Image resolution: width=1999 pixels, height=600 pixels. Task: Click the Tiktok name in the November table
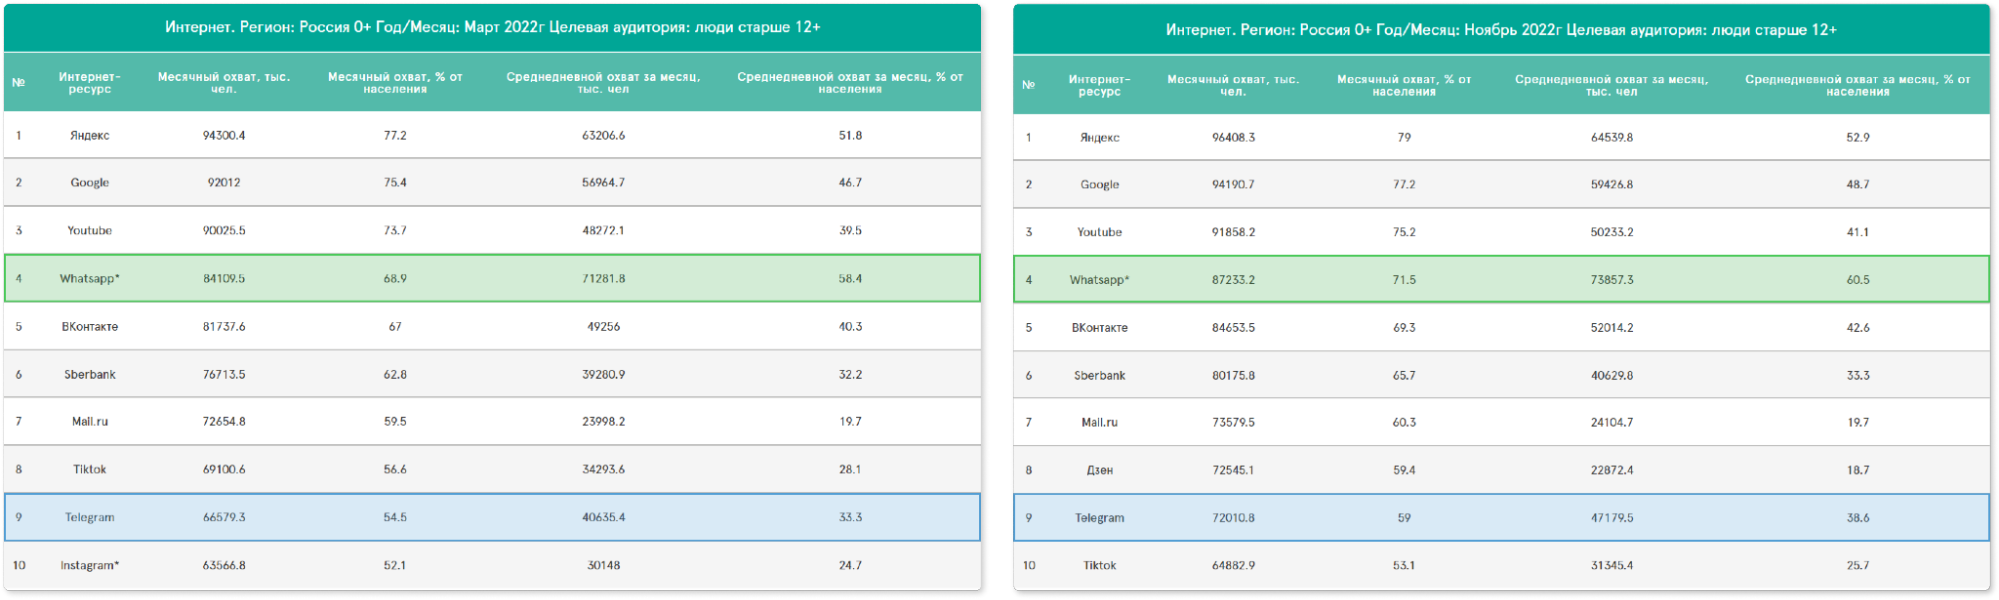pos(1099,565)
